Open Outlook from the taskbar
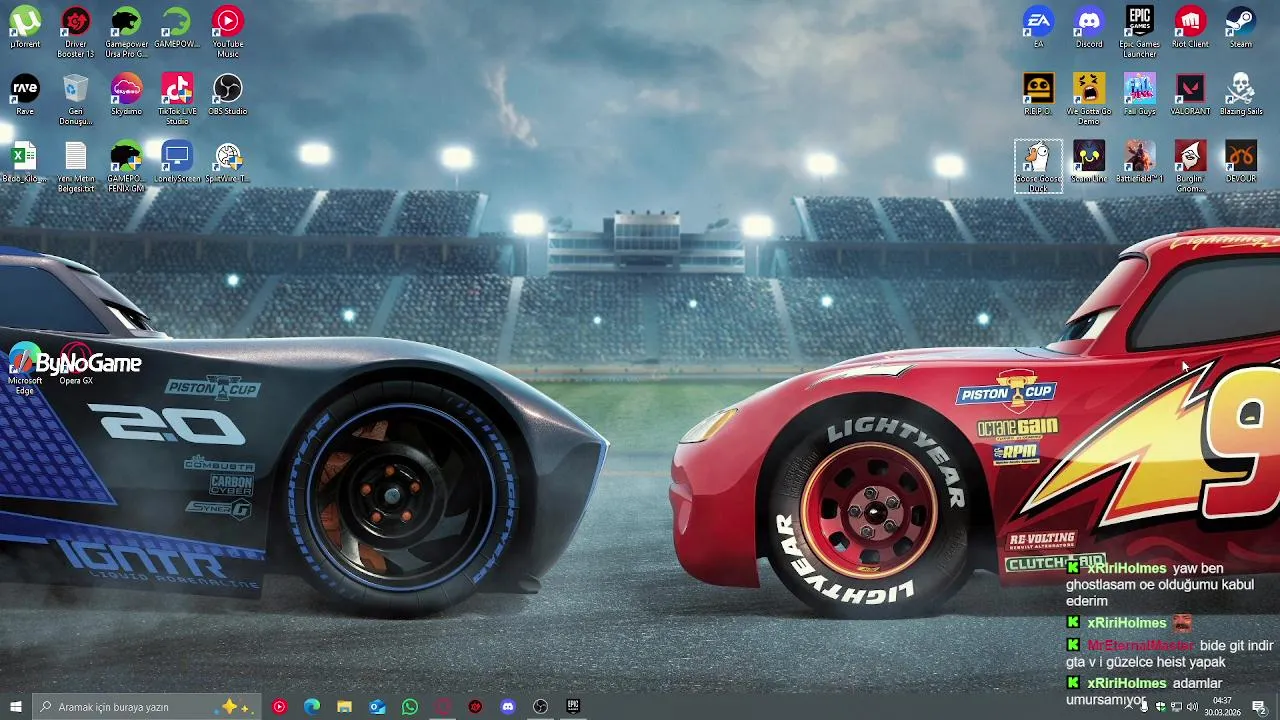Image resolution: width=1280 pixels, height=720 pixels. pos(377,707)
